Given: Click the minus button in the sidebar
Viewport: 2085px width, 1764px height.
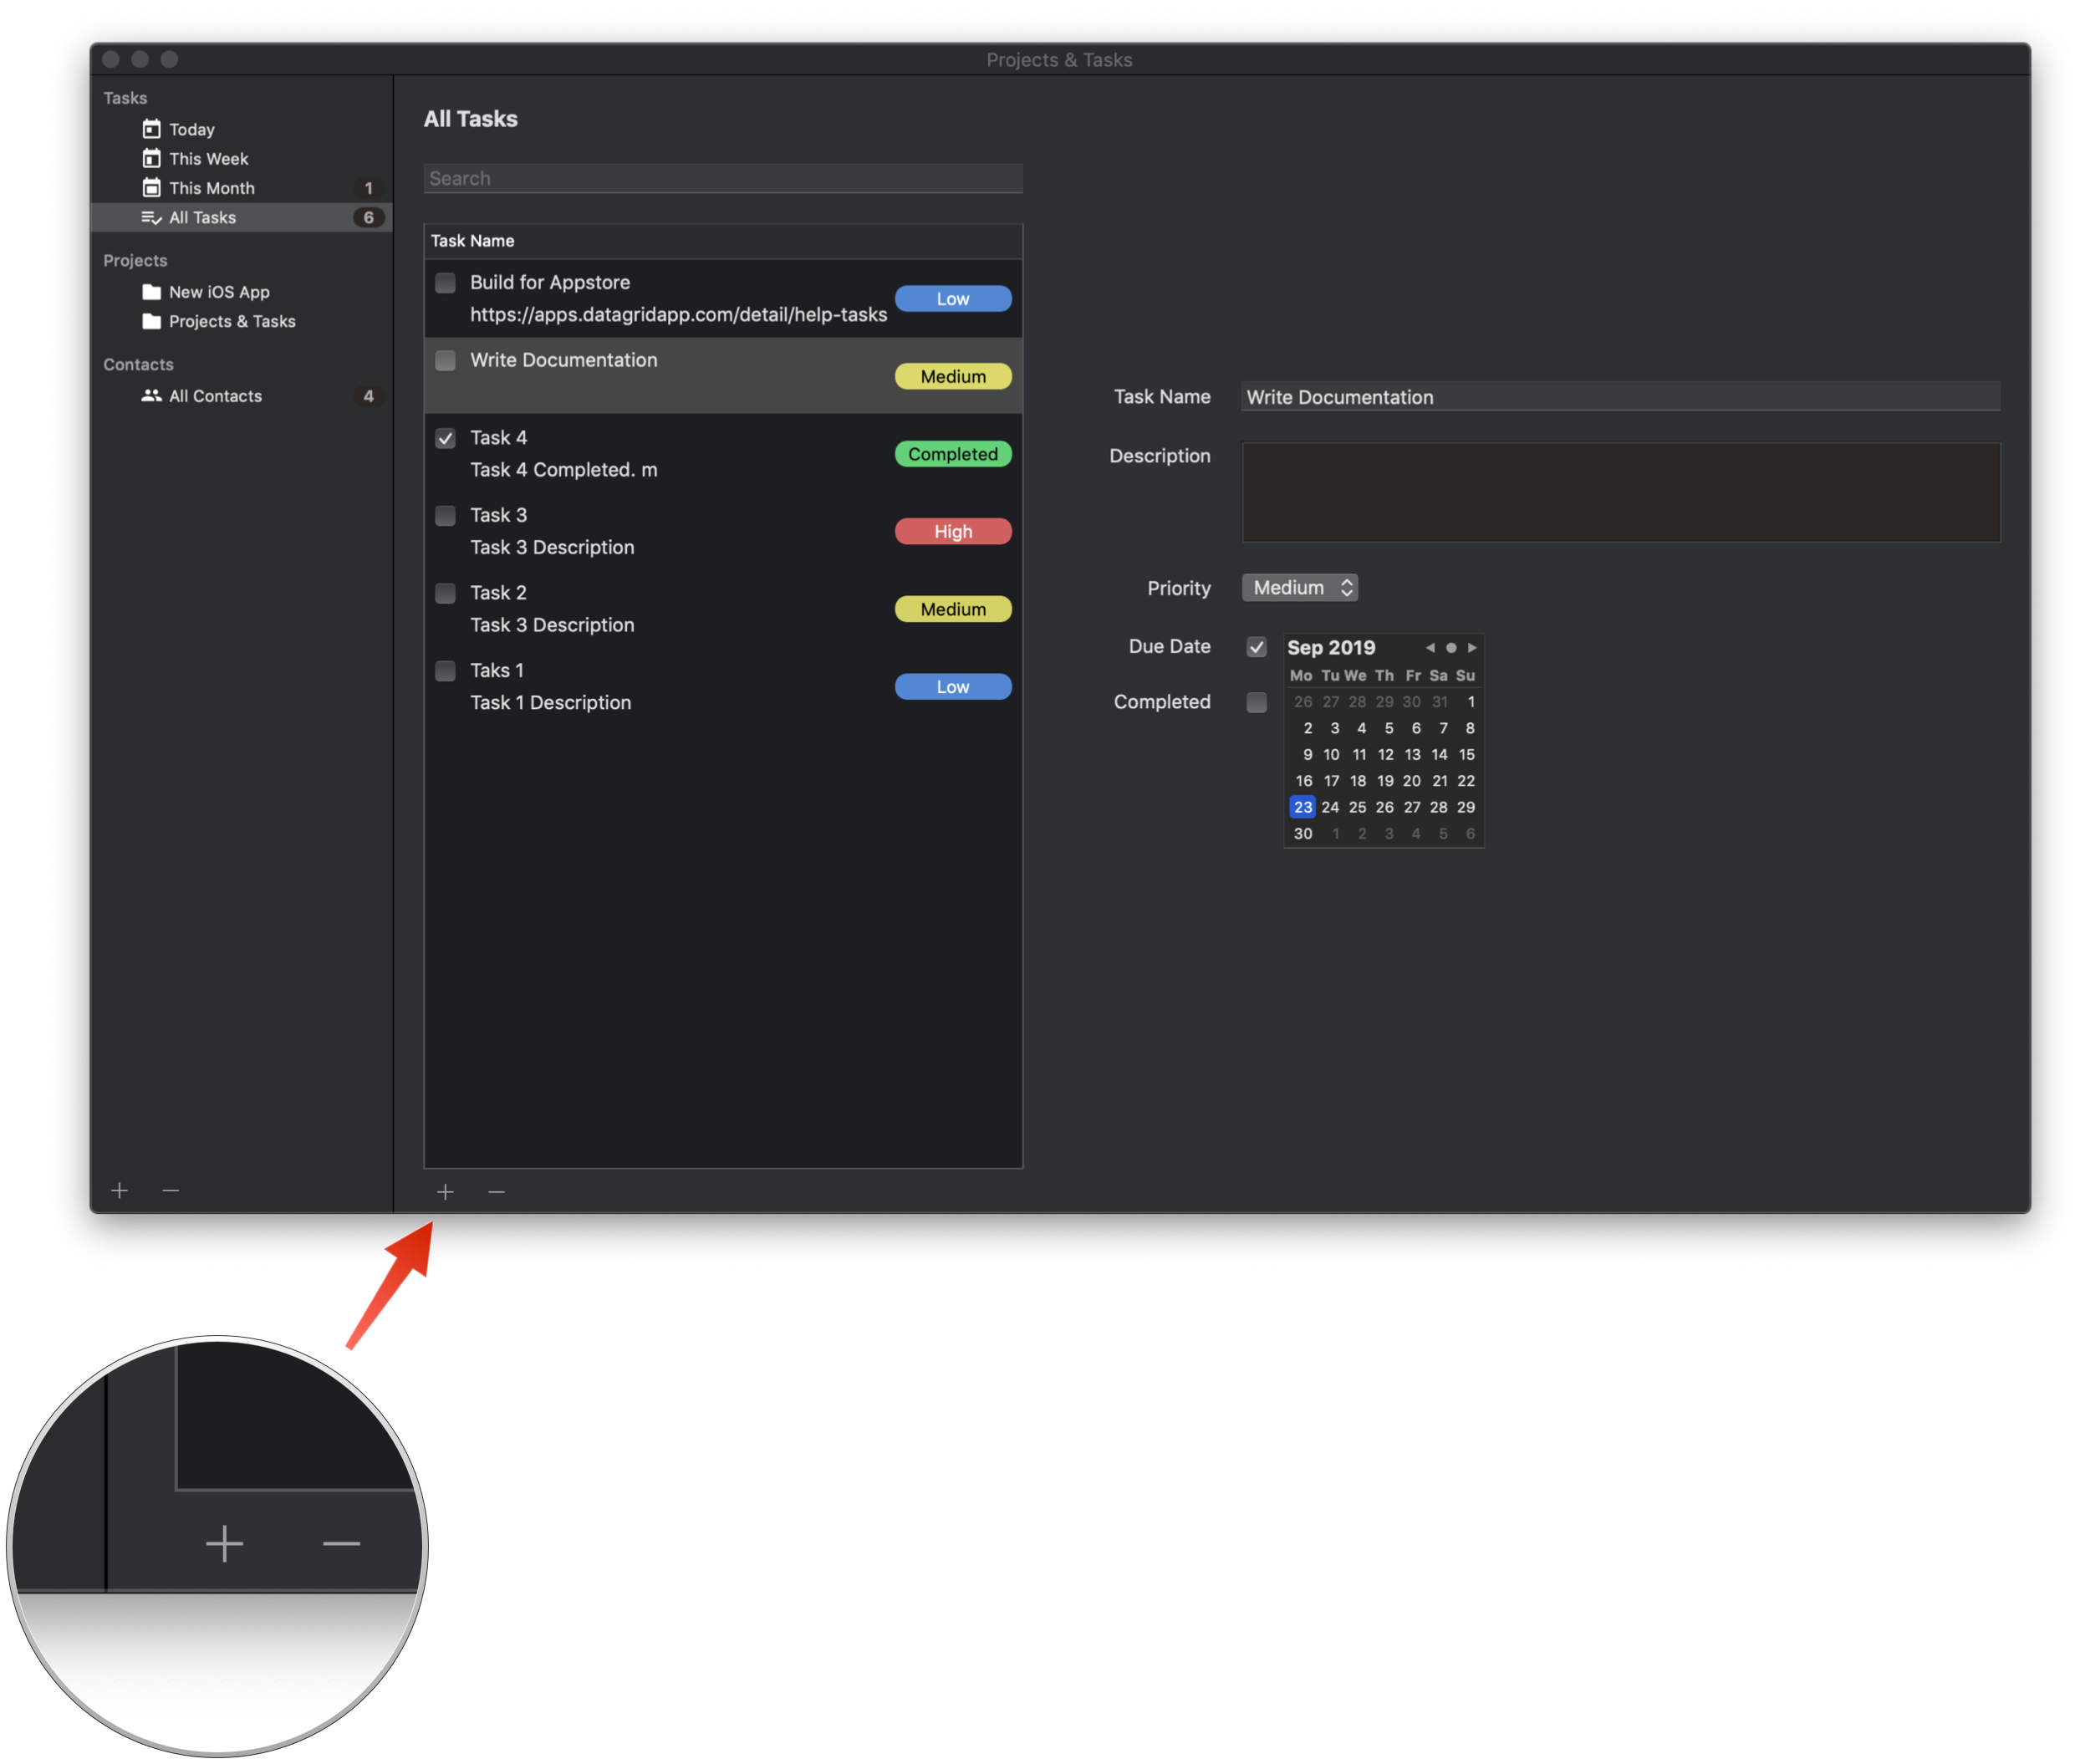Looking at the screenshot, I should point(170,1190).
